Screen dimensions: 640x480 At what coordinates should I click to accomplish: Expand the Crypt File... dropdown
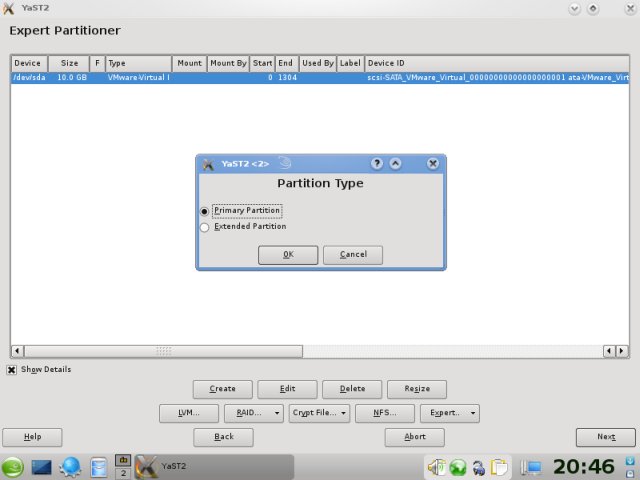[x=319, y=413]
